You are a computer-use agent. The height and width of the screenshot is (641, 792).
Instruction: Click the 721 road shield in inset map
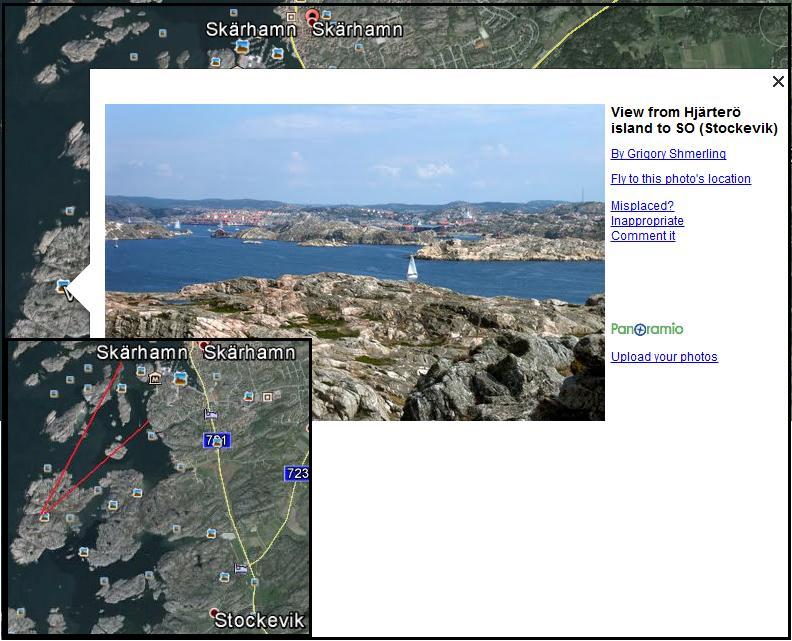tap(217, 440)
